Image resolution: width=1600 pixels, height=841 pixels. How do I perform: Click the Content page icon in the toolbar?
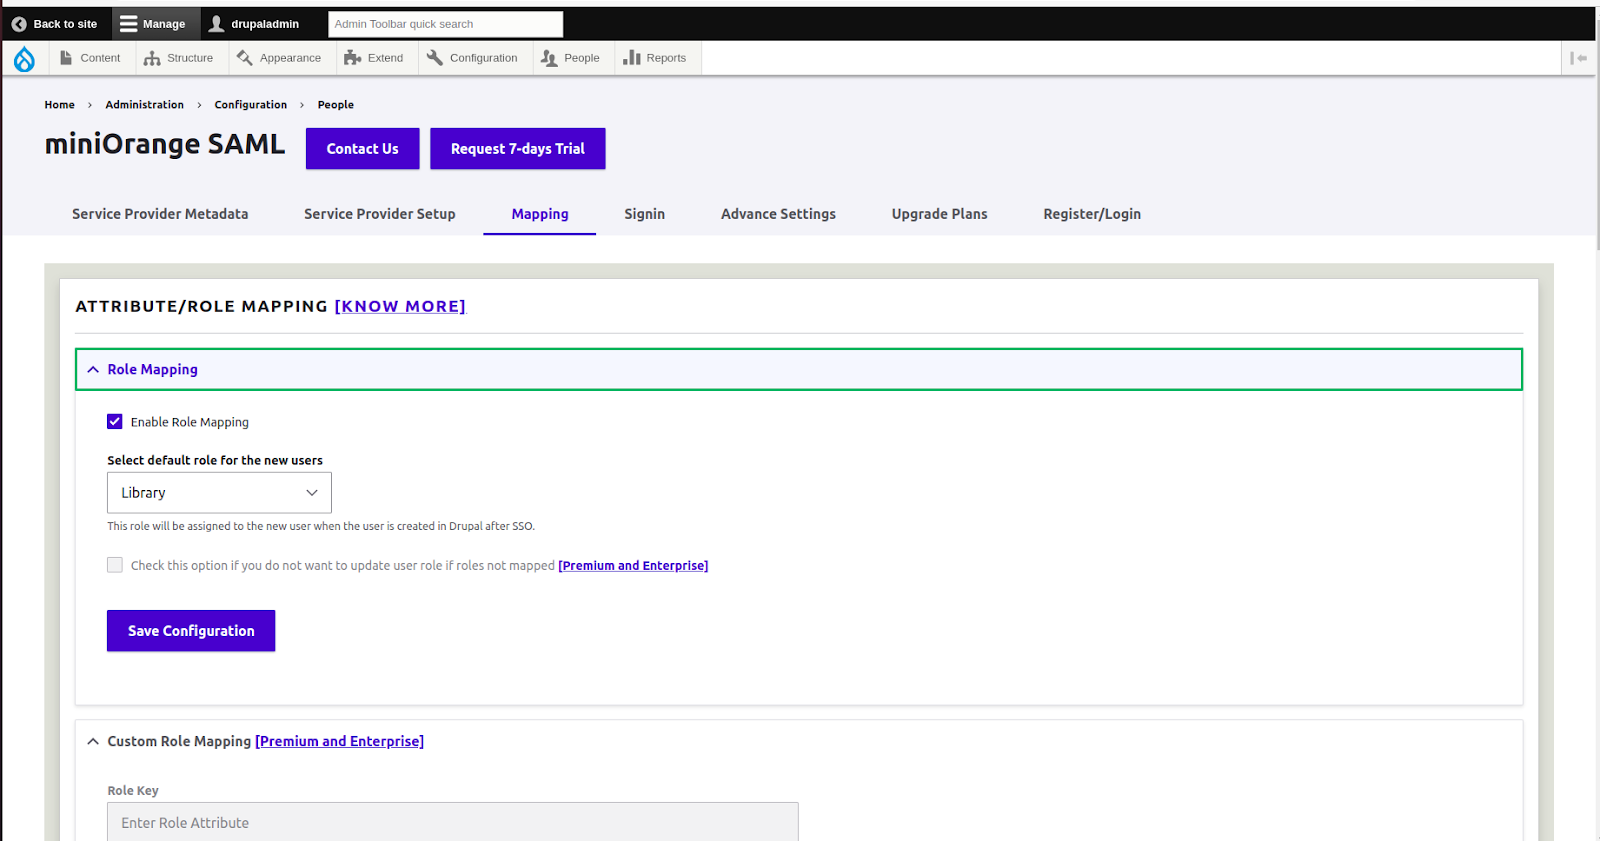pyautogui.click(x=66, y=58)
